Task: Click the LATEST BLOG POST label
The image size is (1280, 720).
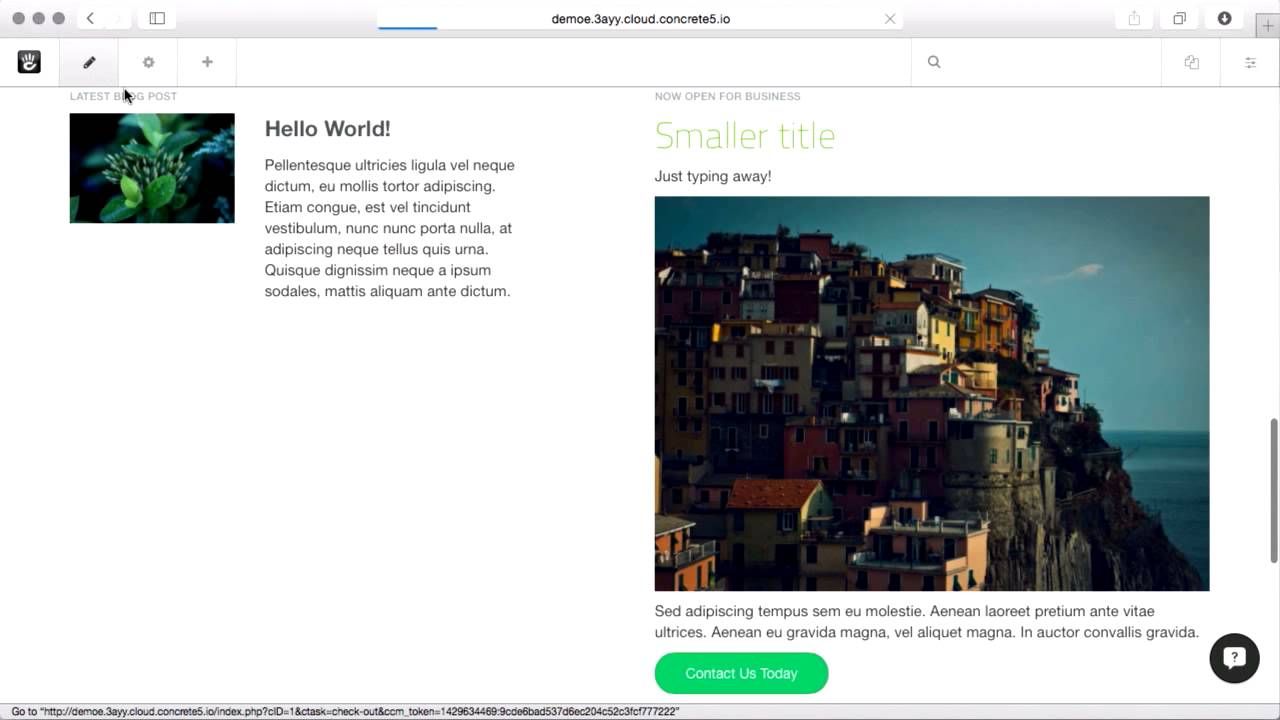Action: (123, 96)
